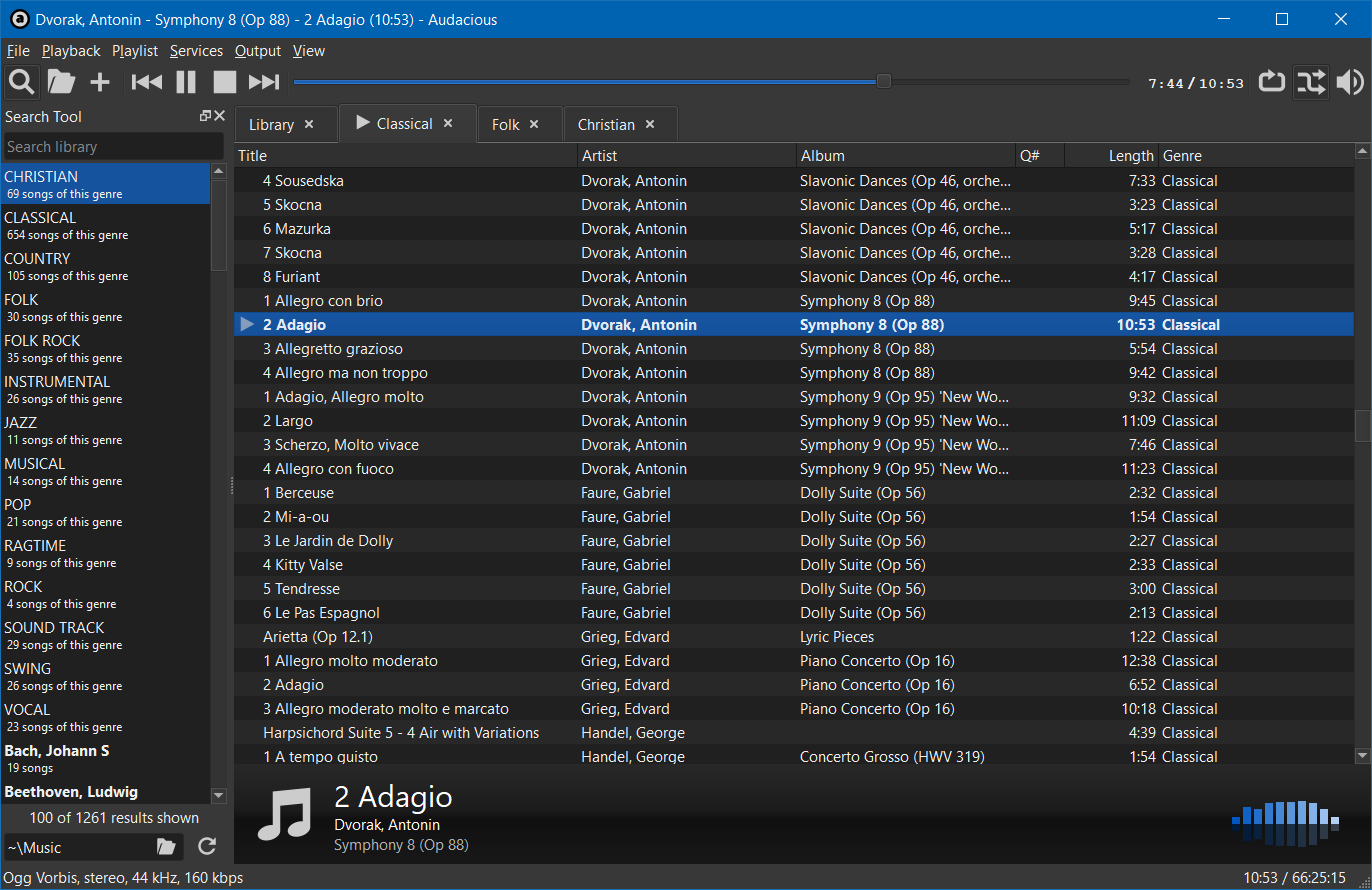
Task: Select '3 Allegretto grazioso' track
Action: click(x=794, y=349)
